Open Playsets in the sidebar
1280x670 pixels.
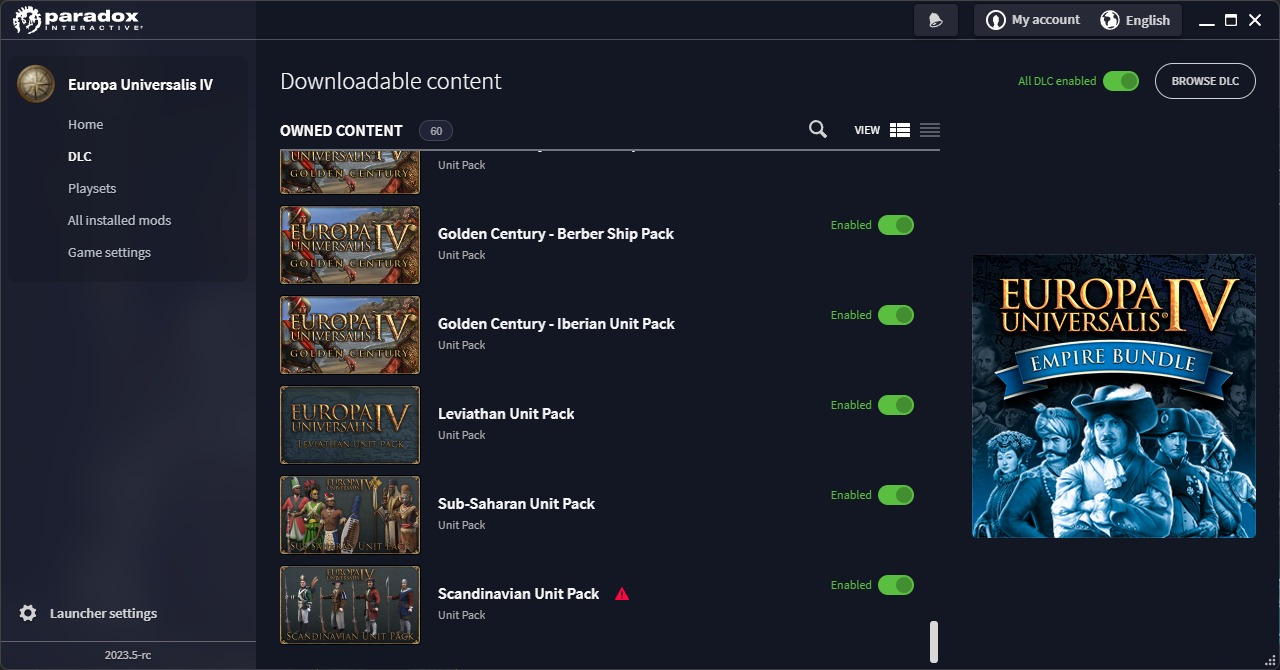[92, 188]
